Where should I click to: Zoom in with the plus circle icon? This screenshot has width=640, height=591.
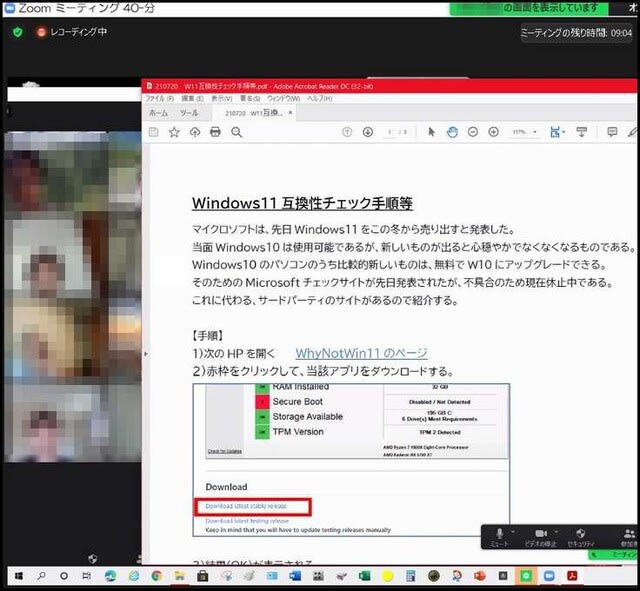click(493, 132)
